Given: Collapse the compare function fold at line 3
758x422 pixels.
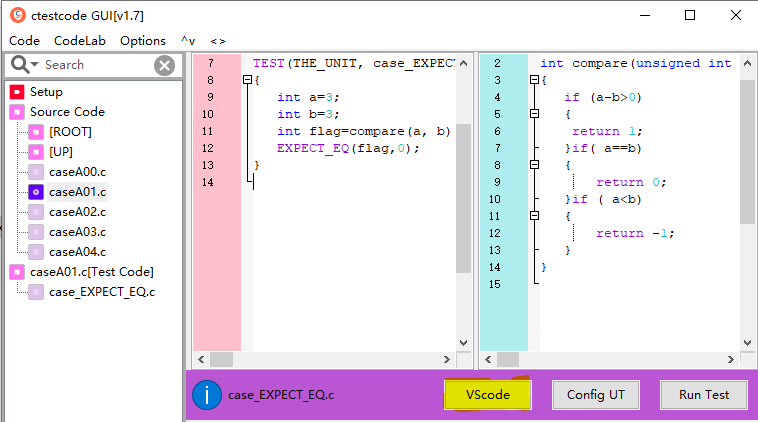Looking at the screenshot, I should coord(534,80).
